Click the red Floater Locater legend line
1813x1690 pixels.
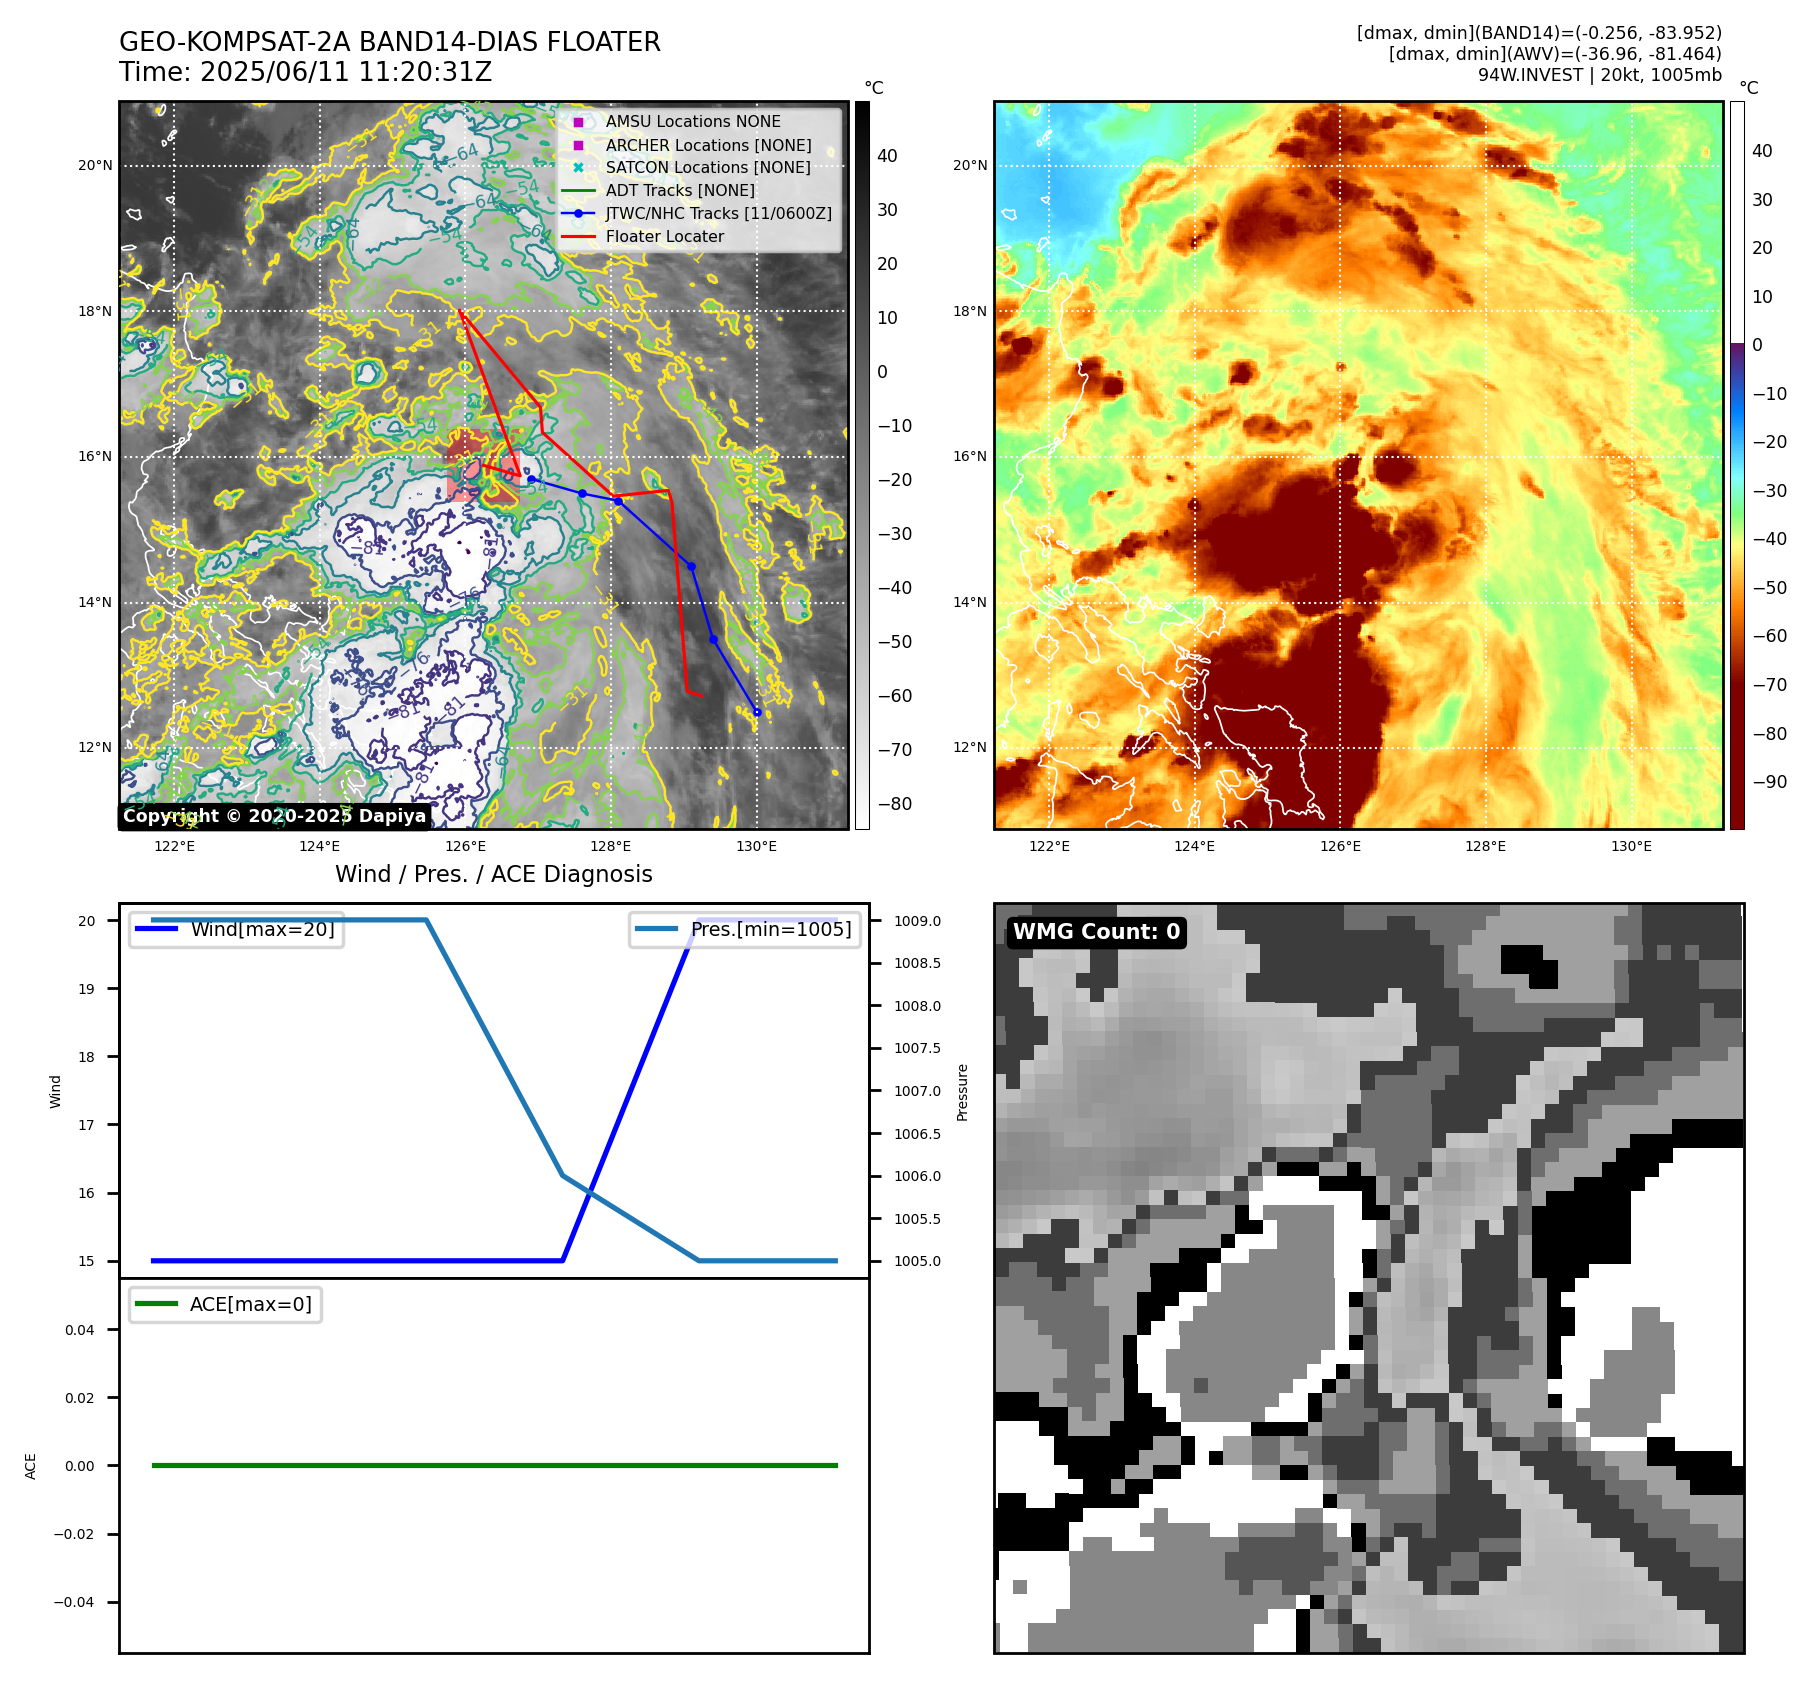click(578, 236)
